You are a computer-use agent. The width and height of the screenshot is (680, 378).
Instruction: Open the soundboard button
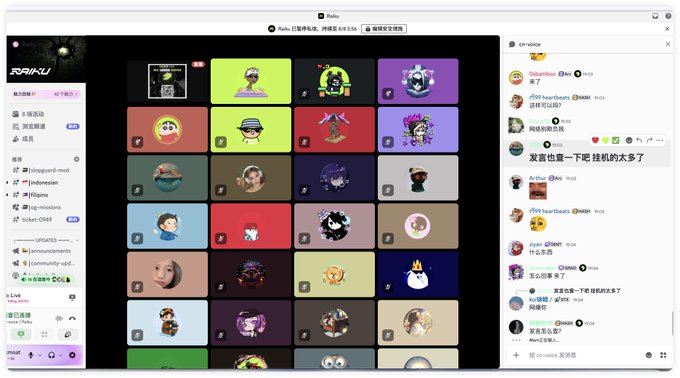68,334
